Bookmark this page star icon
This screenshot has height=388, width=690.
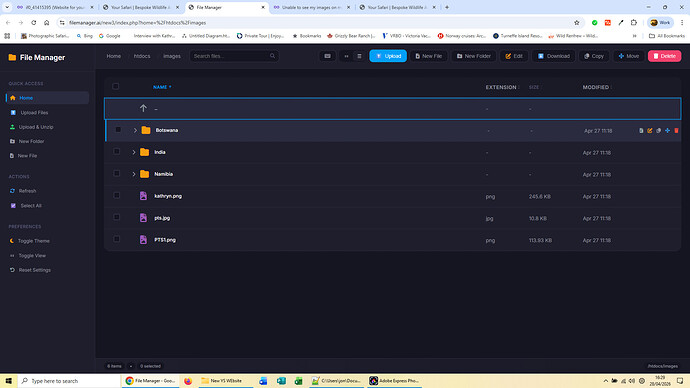[576, 22]
